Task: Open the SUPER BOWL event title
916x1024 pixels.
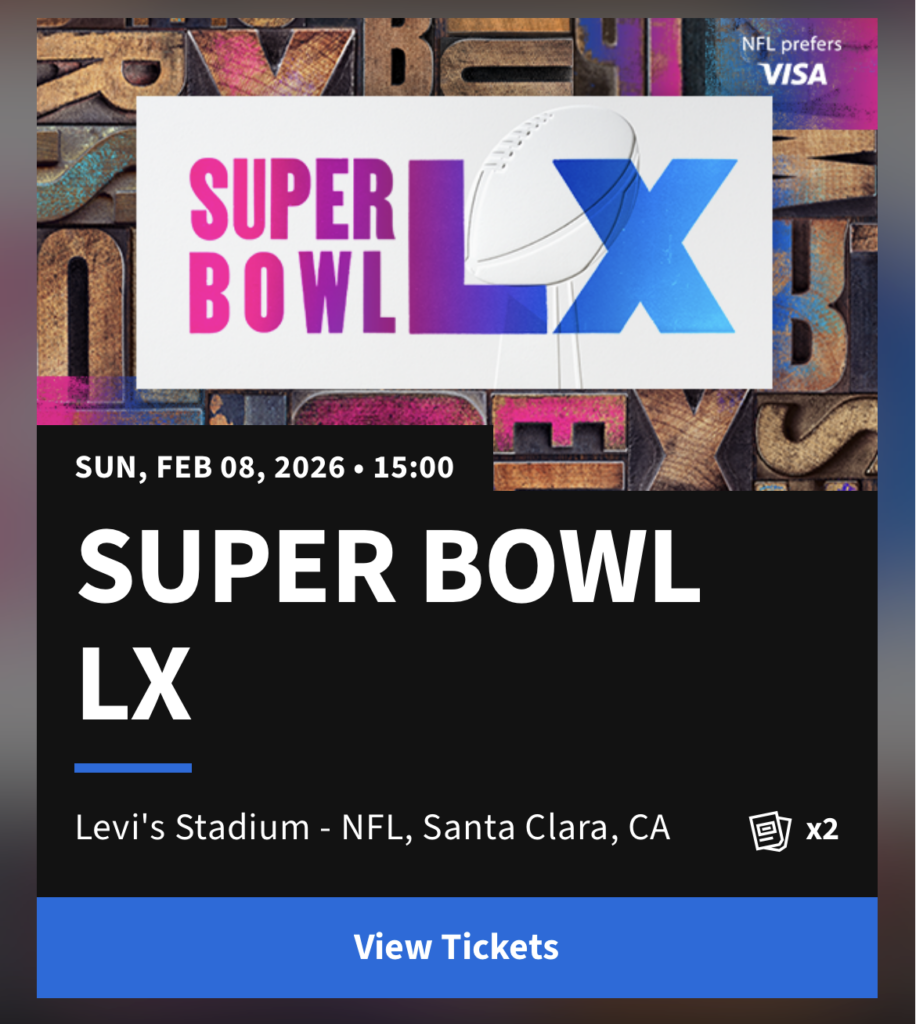Action: (388, 565)
